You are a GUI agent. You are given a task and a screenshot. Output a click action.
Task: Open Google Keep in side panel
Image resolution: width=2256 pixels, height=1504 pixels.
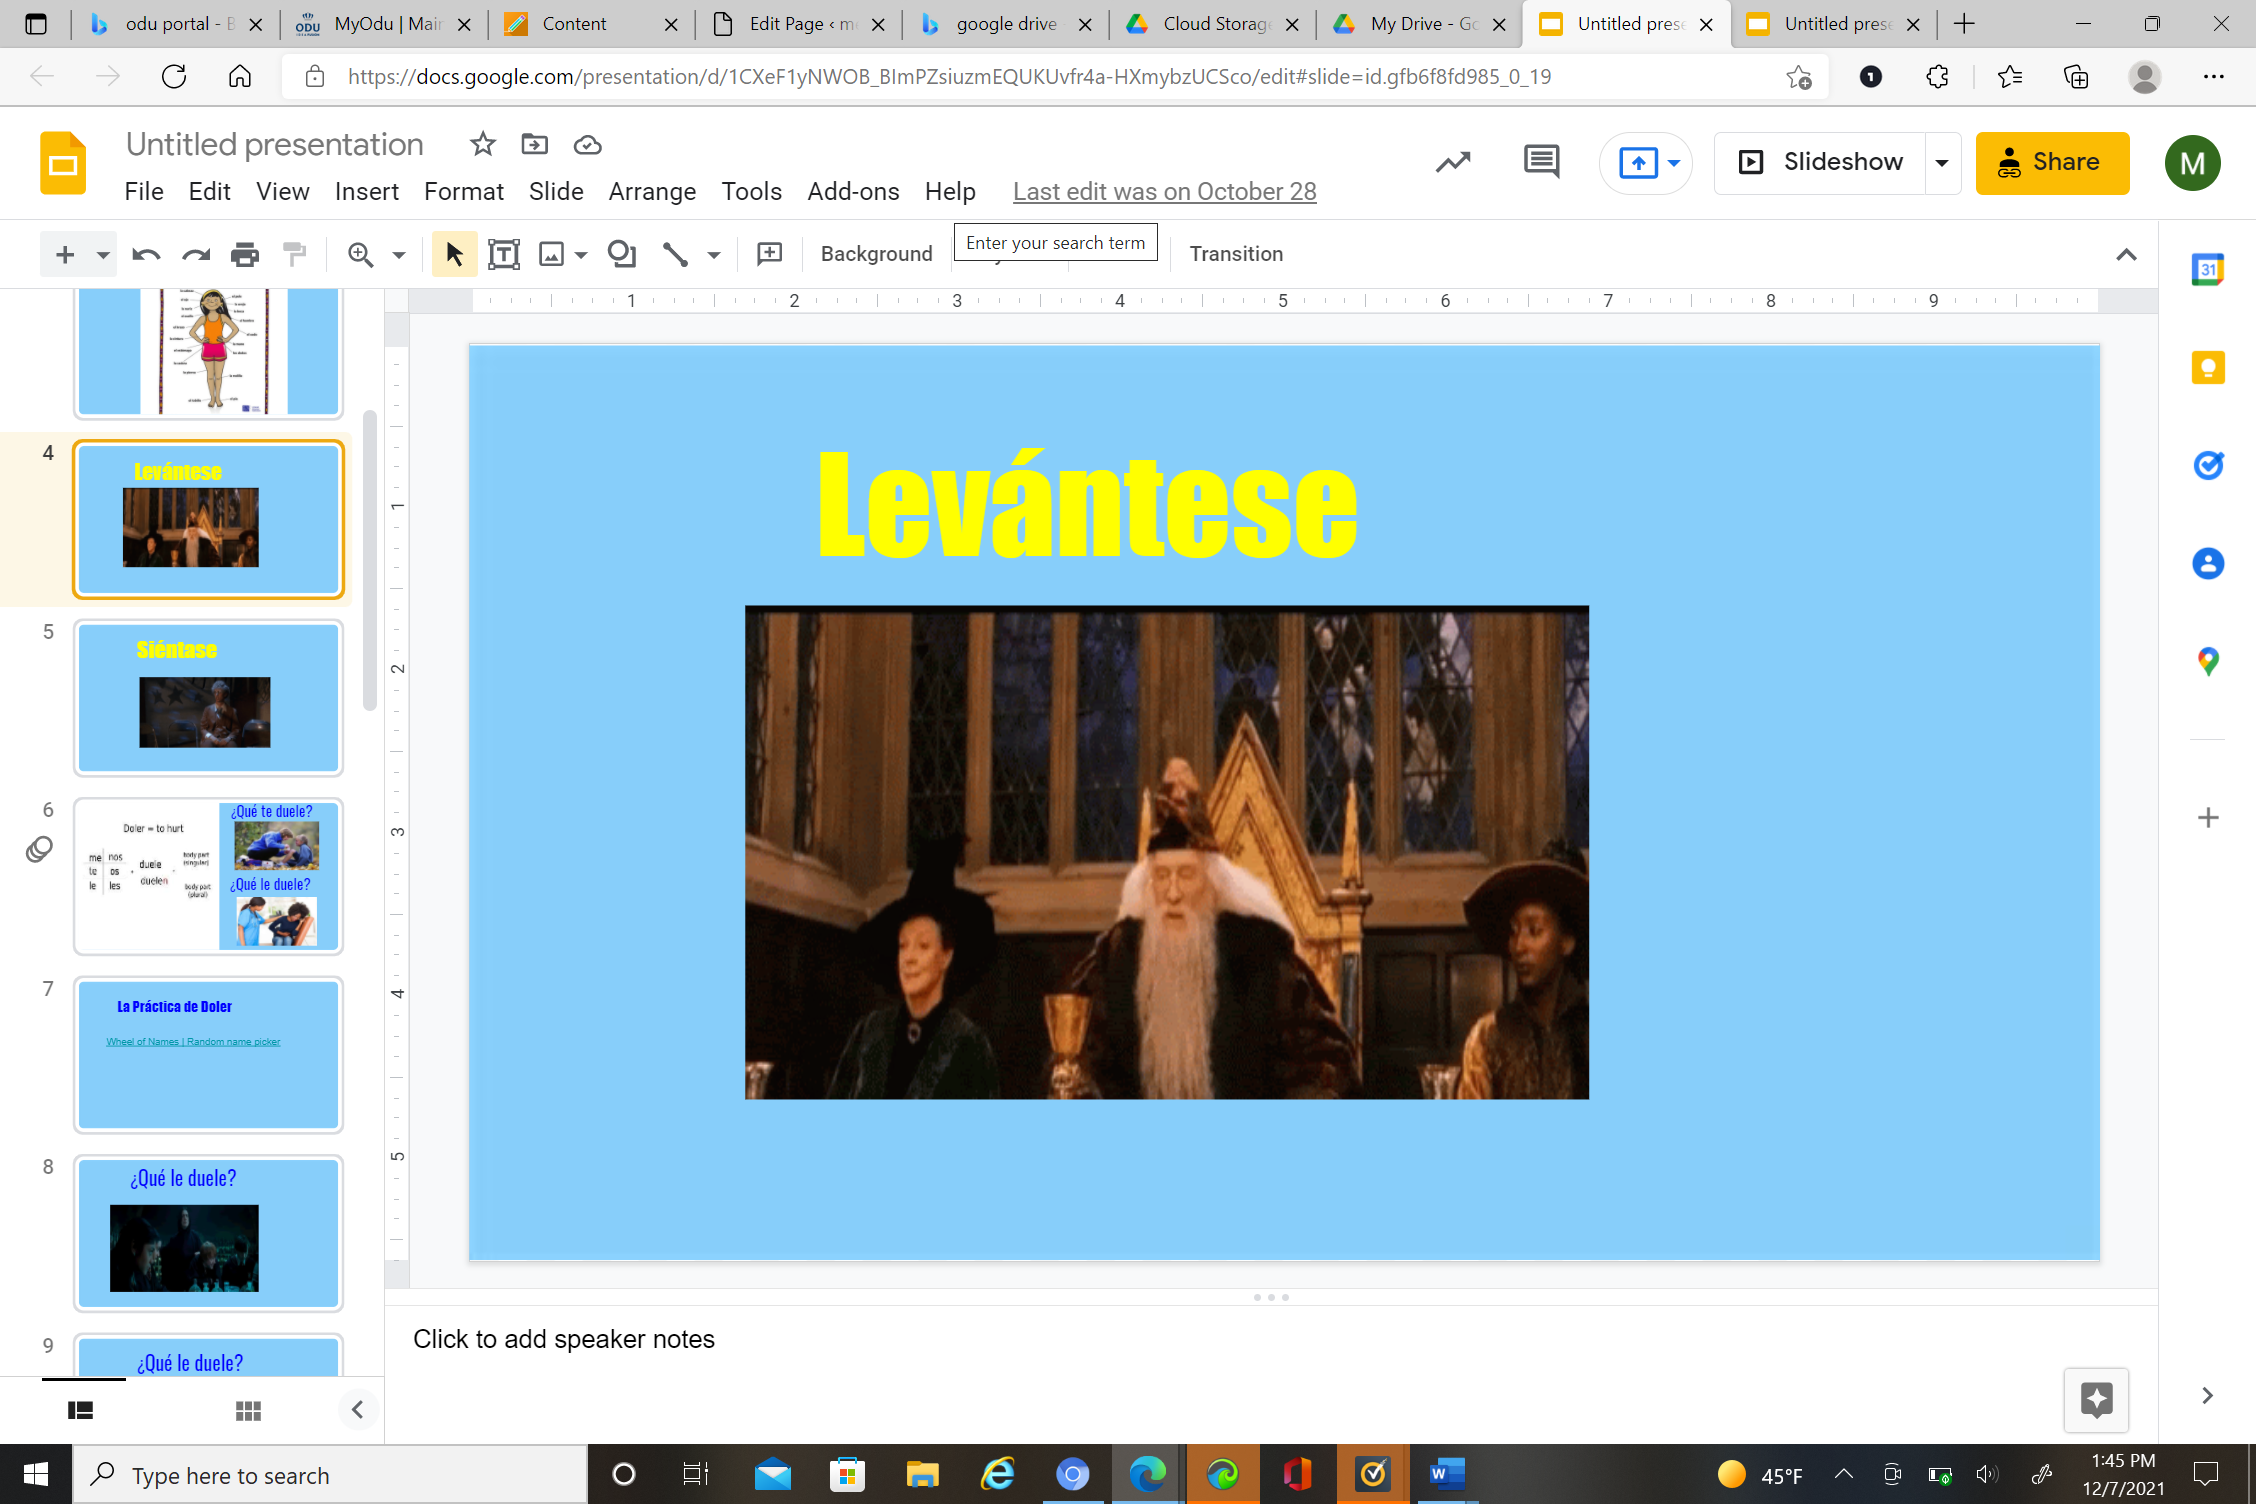2208,368
